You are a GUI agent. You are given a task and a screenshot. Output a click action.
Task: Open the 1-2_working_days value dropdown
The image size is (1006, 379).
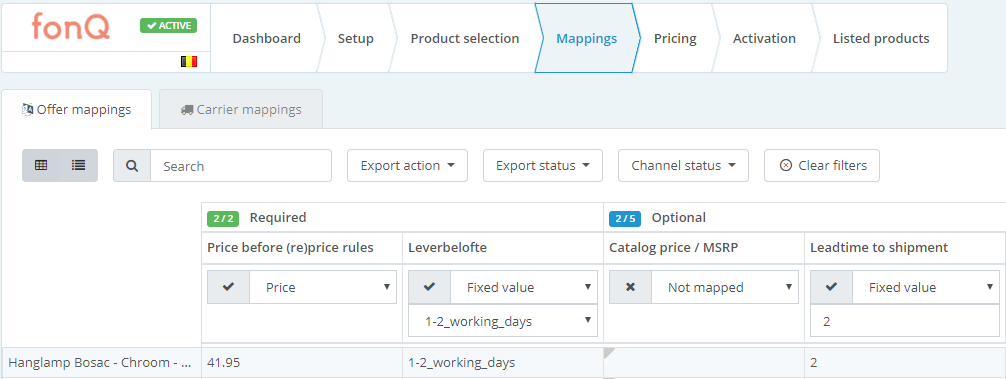coord(503,321)
